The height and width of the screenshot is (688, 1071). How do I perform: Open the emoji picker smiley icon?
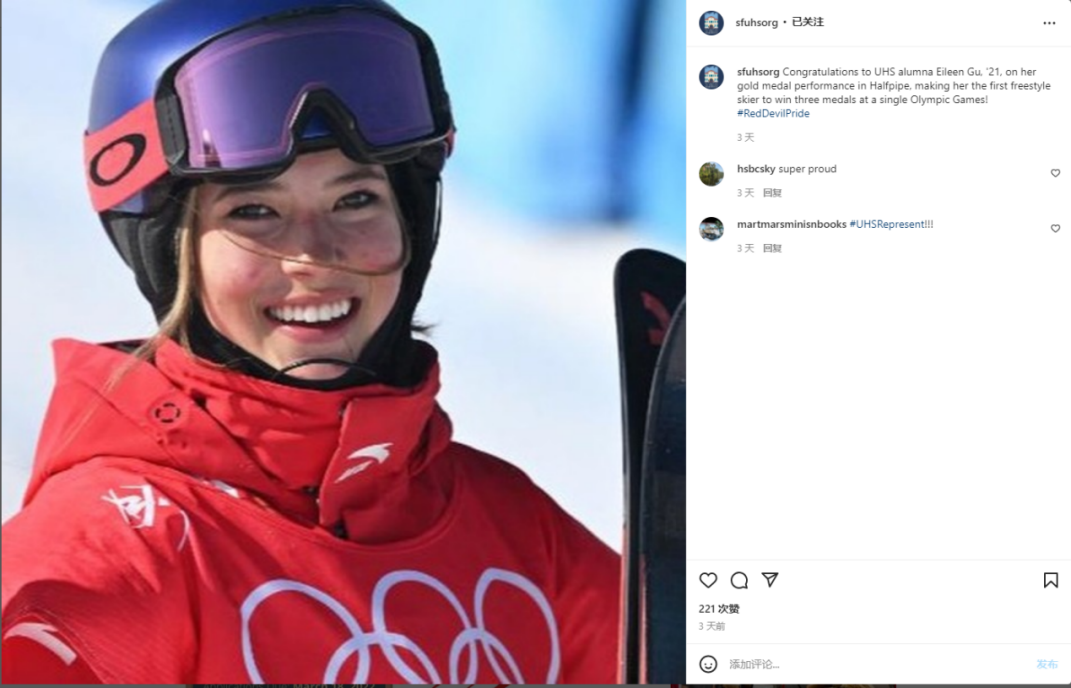708,663
